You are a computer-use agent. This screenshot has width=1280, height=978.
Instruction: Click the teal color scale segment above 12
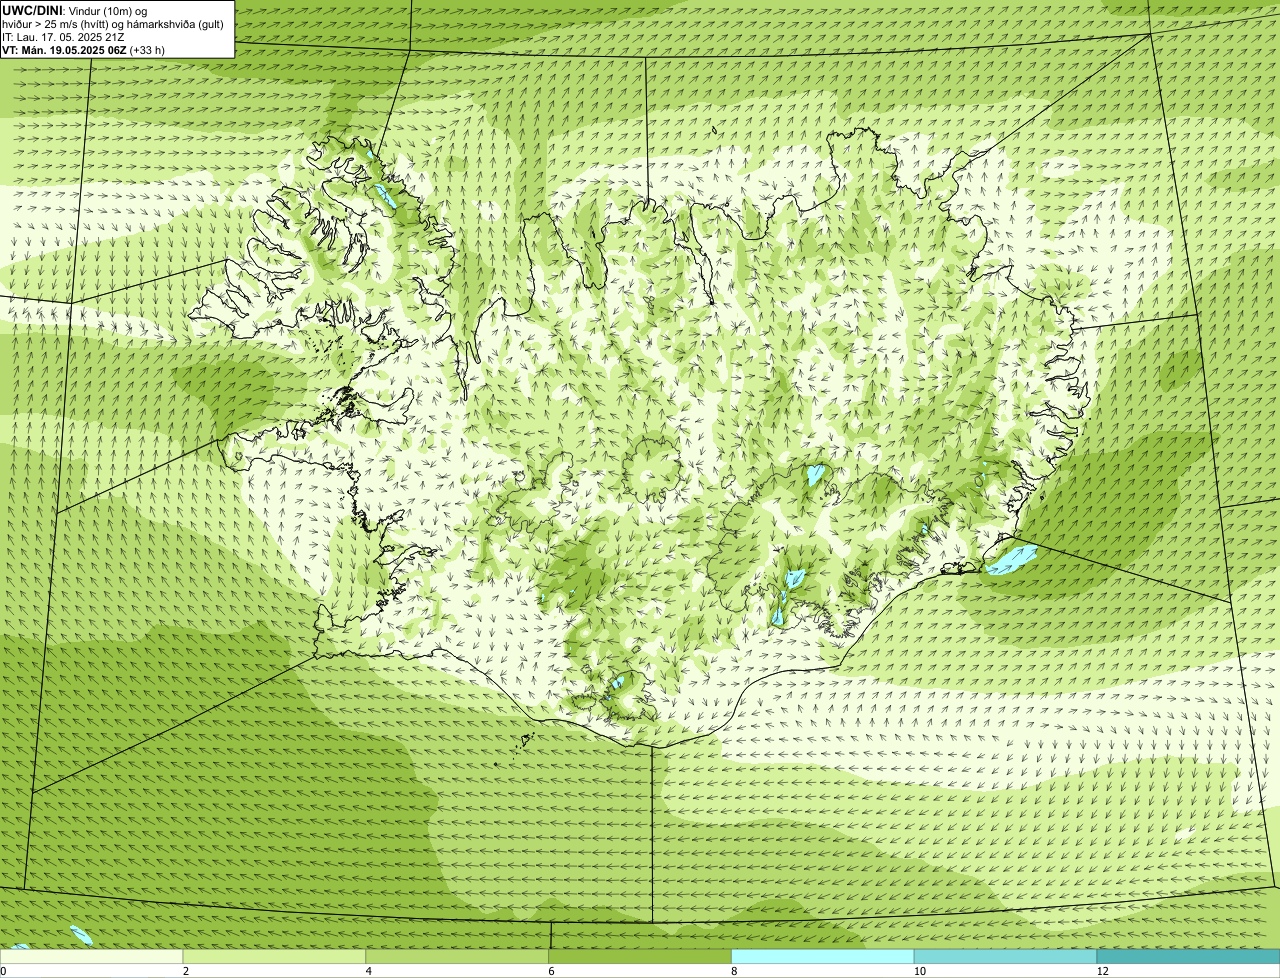(x=1188, y=956)
